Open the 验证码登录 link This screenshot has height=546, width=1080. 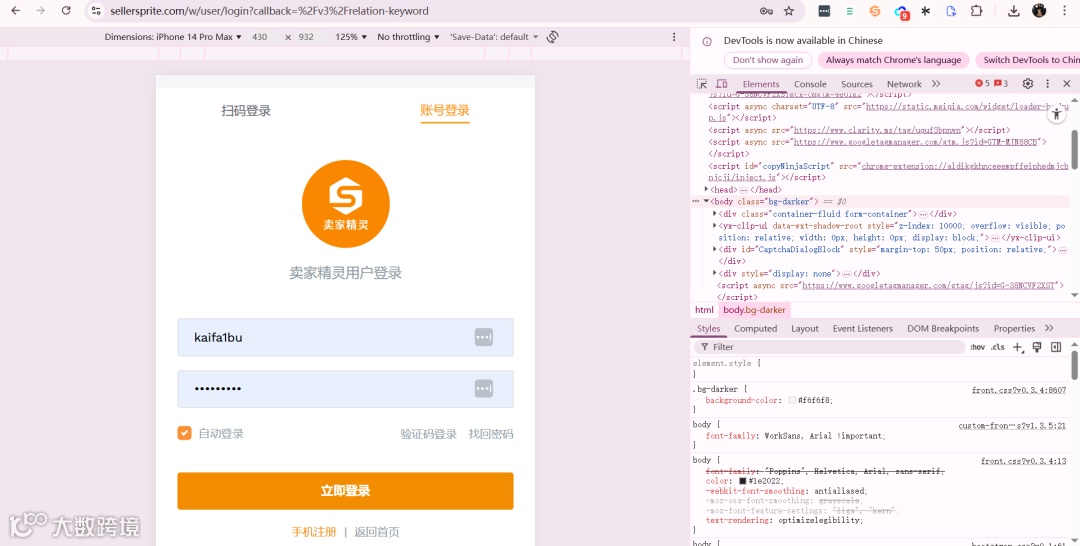coord(428,434)
